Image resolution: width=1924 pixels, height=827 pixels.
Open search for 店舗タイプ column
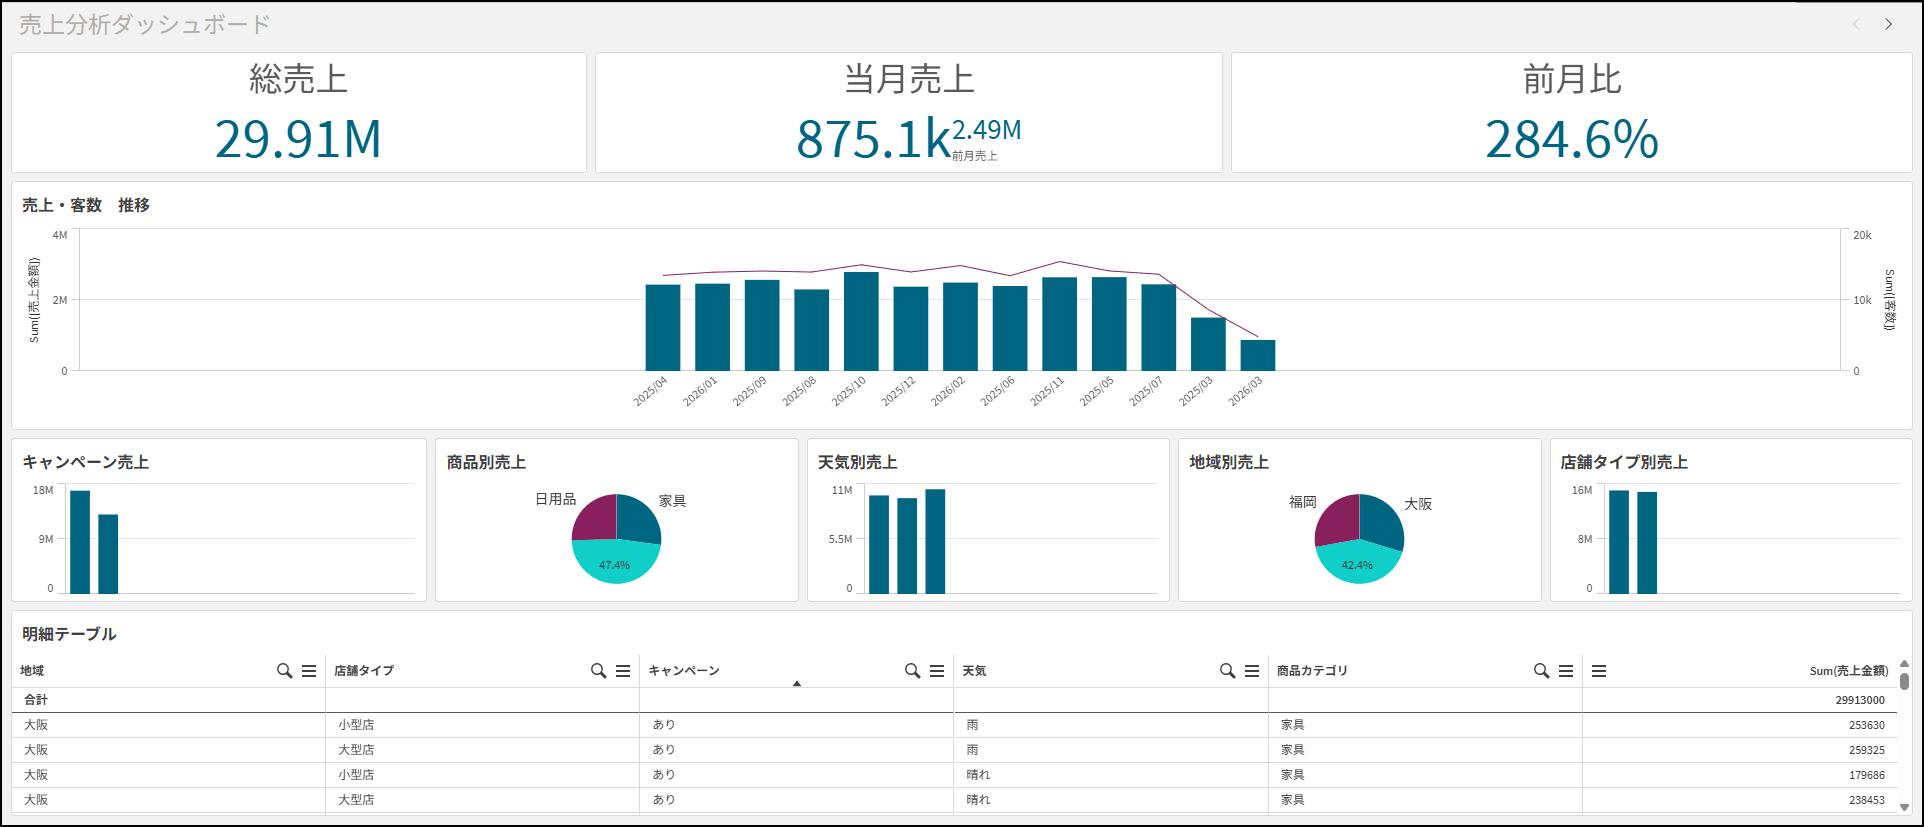click(x=598, y=671)
